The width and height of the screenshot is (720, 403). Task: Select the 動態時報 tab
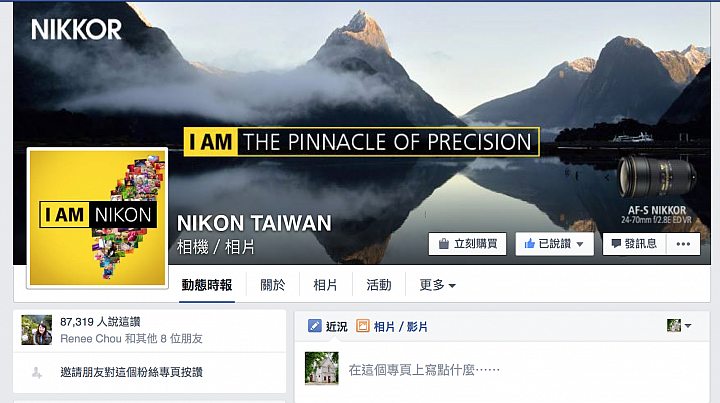(207, 285)
